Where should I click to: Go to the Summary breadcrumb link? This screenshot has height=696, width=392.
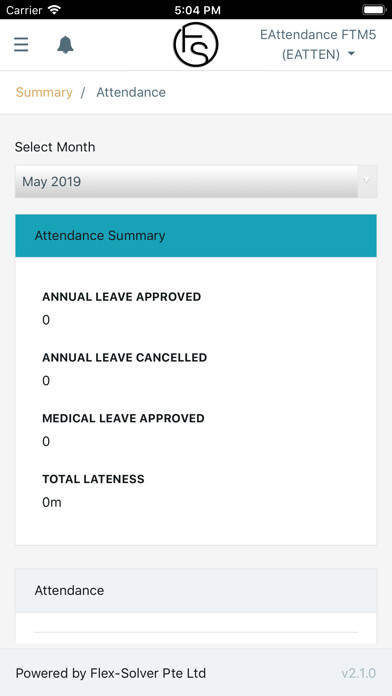(44, 92)
